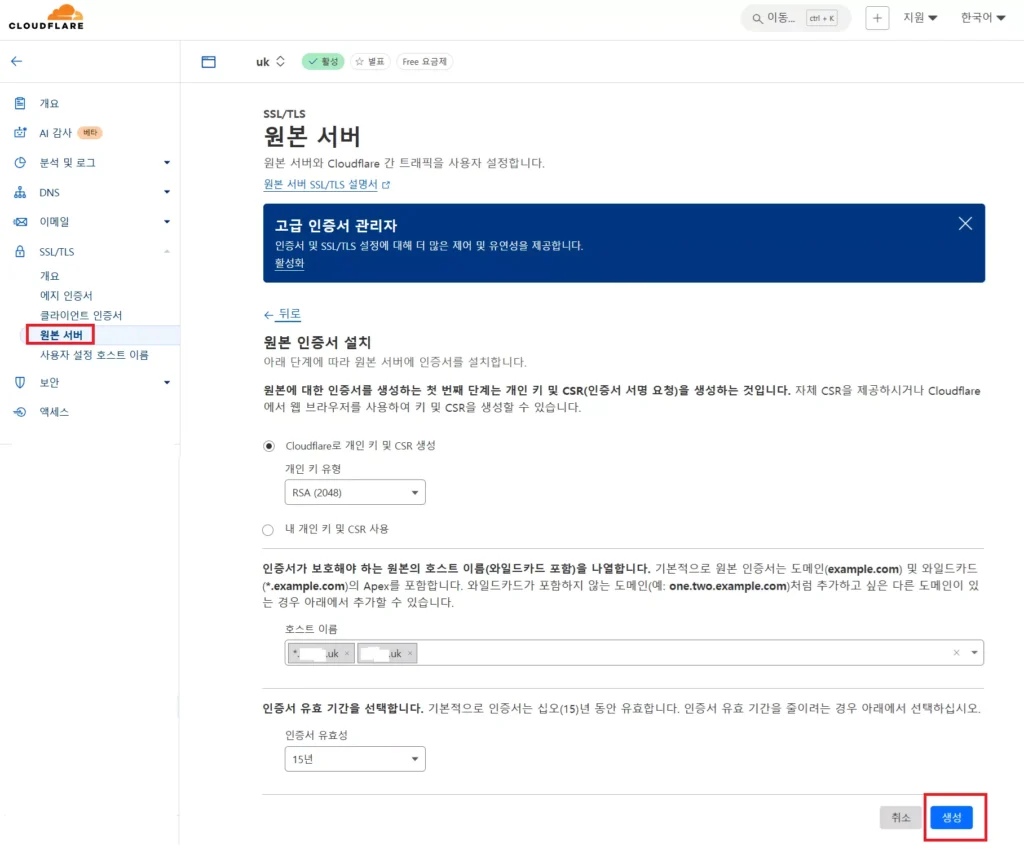Click the 취소 cancel button
Viewport: 1024px width, 850px height.
(x=901, y=817)
